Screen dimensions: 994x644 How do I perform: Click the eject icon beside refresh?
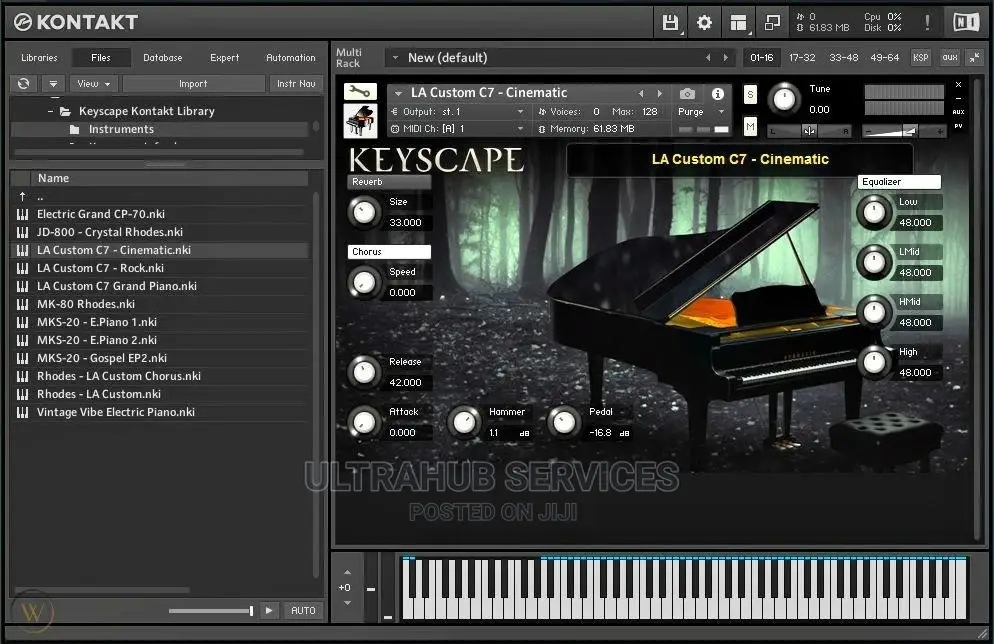[53, 84]
